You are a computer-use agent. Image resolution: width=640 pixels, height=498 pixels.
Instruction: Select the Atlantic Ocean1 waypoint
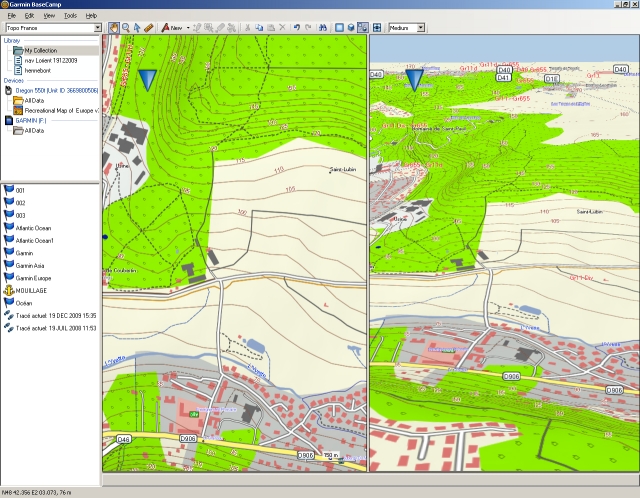point(34,241)
